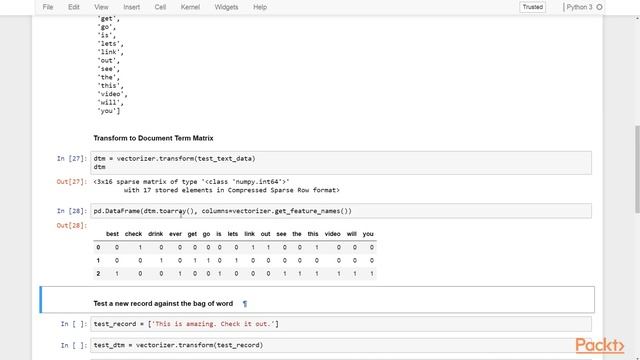Click the 'video' column header
This screenshot has width=640, height=360.
[333, 234]
